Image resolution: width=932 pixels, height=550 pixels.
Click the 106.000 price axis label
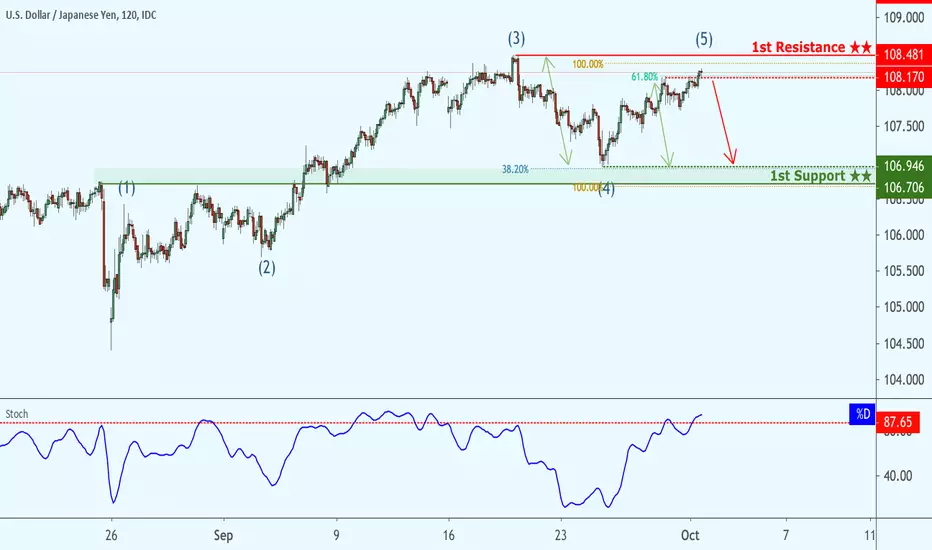point(903,235)
